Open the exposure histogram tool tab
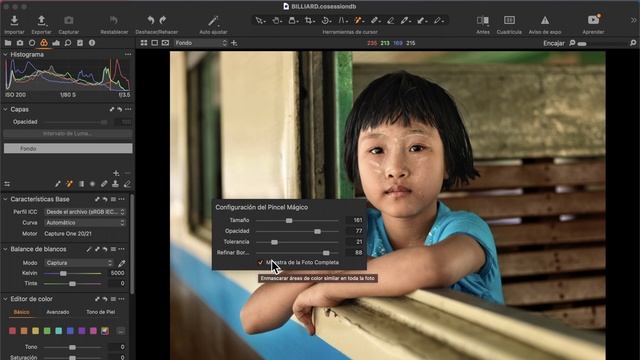This screenshot has width=640, height=360. coord(56,43)
